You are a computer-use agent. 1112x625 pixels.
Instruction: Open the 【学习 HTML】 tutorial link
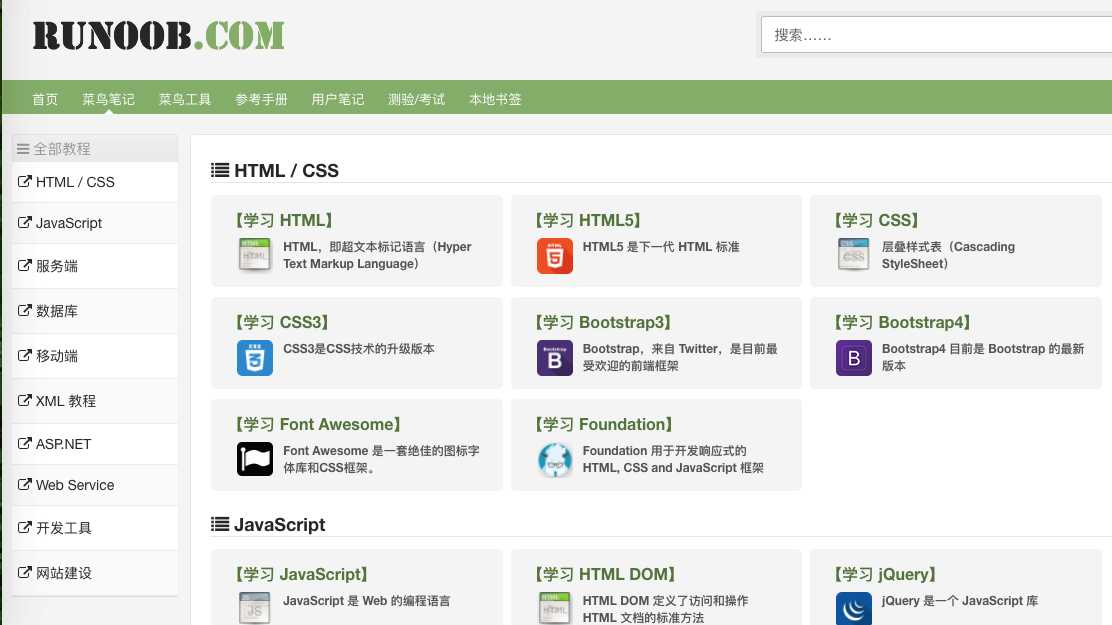coord(284,221)
